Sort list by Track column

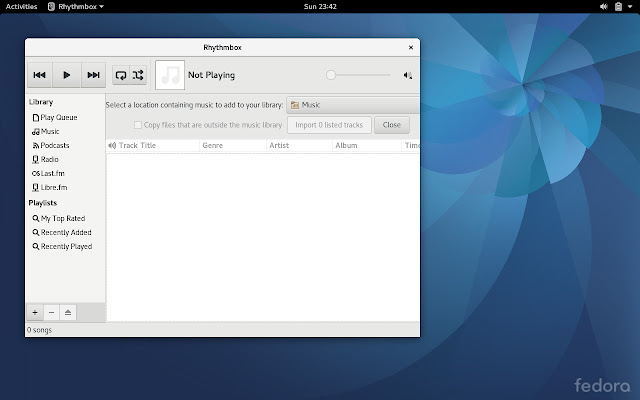coord(128,145)
